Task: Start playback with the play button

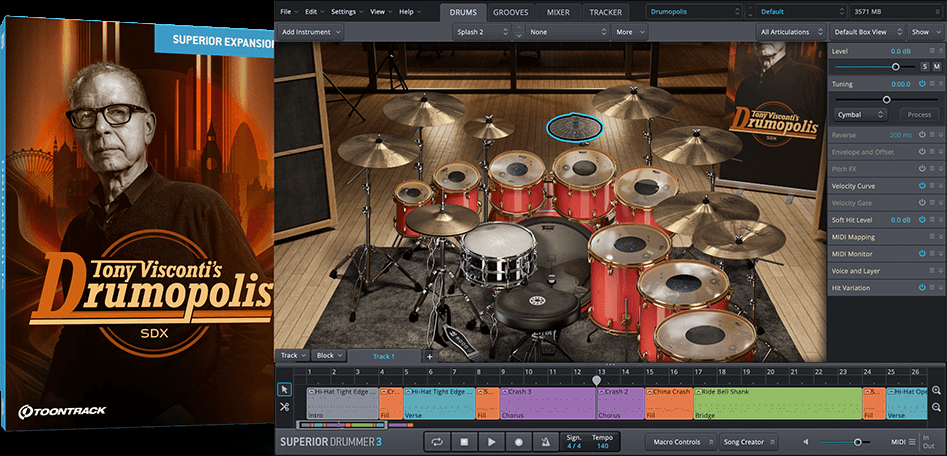Action: (491, 442)
